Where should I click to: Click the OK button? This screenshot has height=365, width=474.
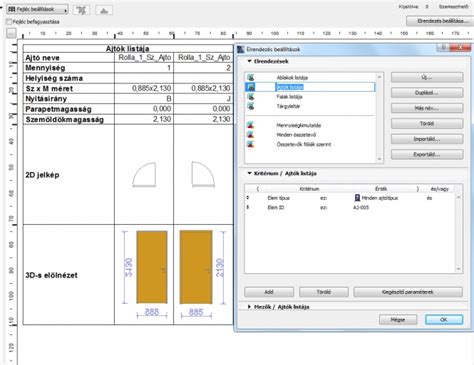click(x=444, y=320)
